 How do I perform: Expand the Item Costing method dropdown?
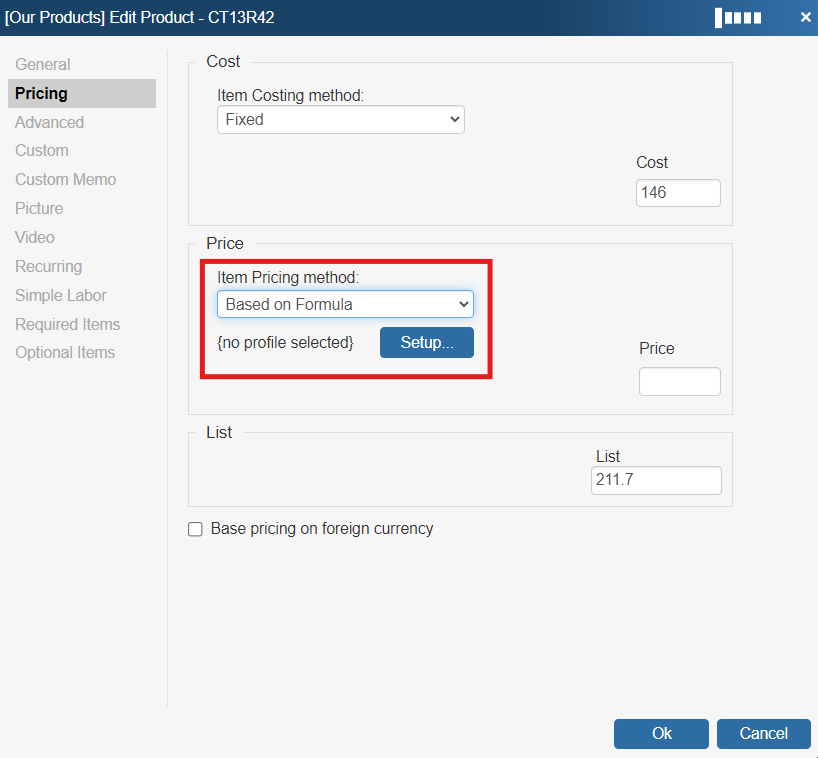click(340, 119)
